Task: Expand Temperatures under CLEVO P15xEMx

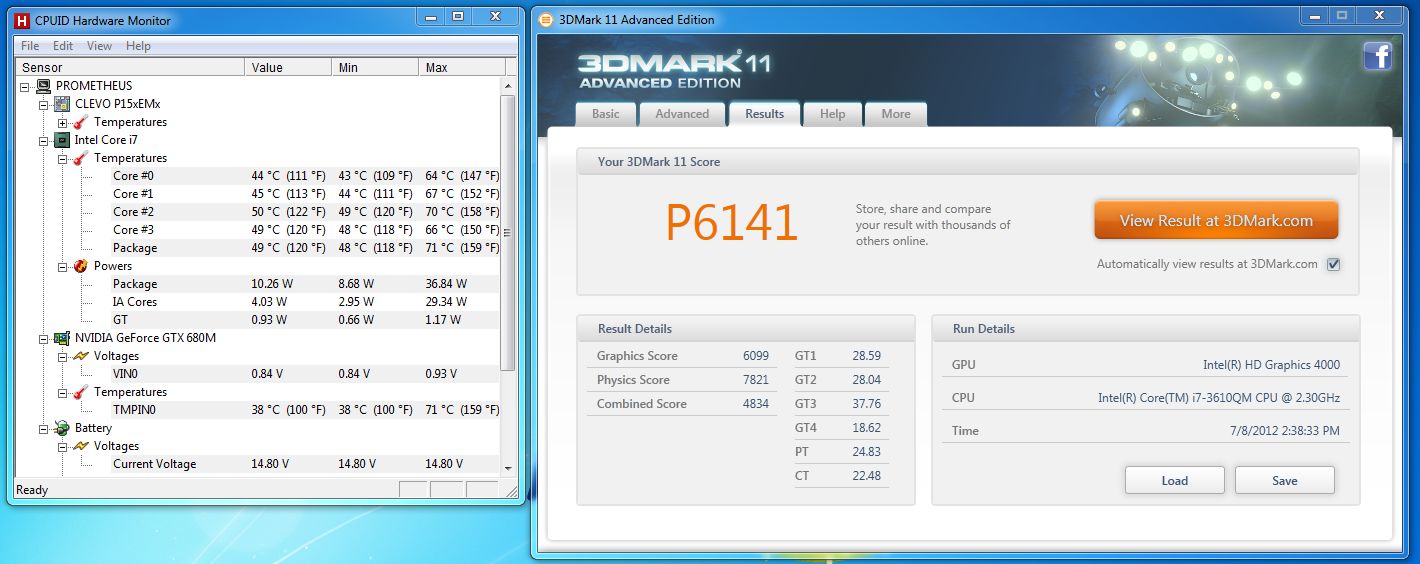Action: tap(62, 122)
